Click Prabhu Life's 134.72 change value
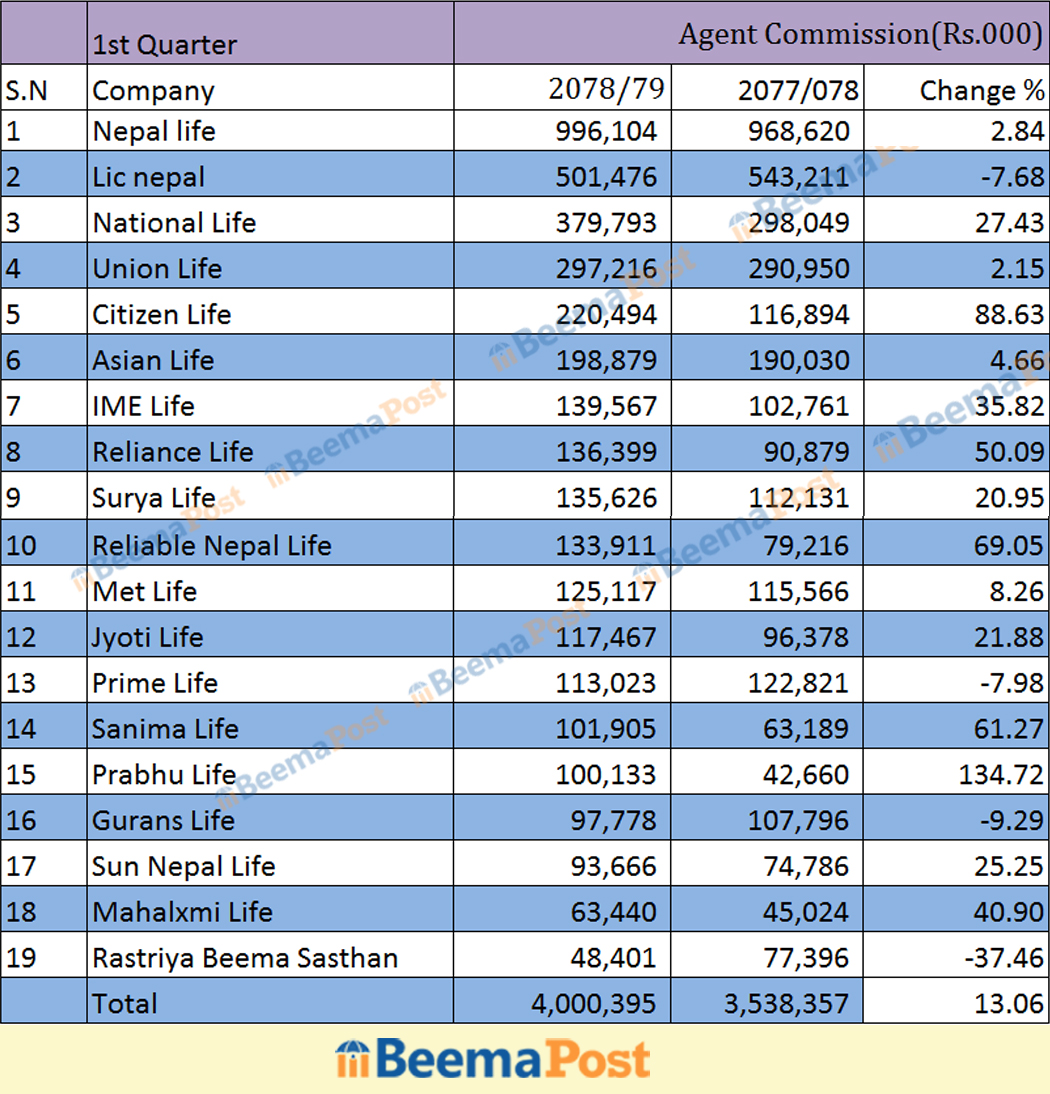This screenshot has width=1050, height=1094. click(1001, 775)
